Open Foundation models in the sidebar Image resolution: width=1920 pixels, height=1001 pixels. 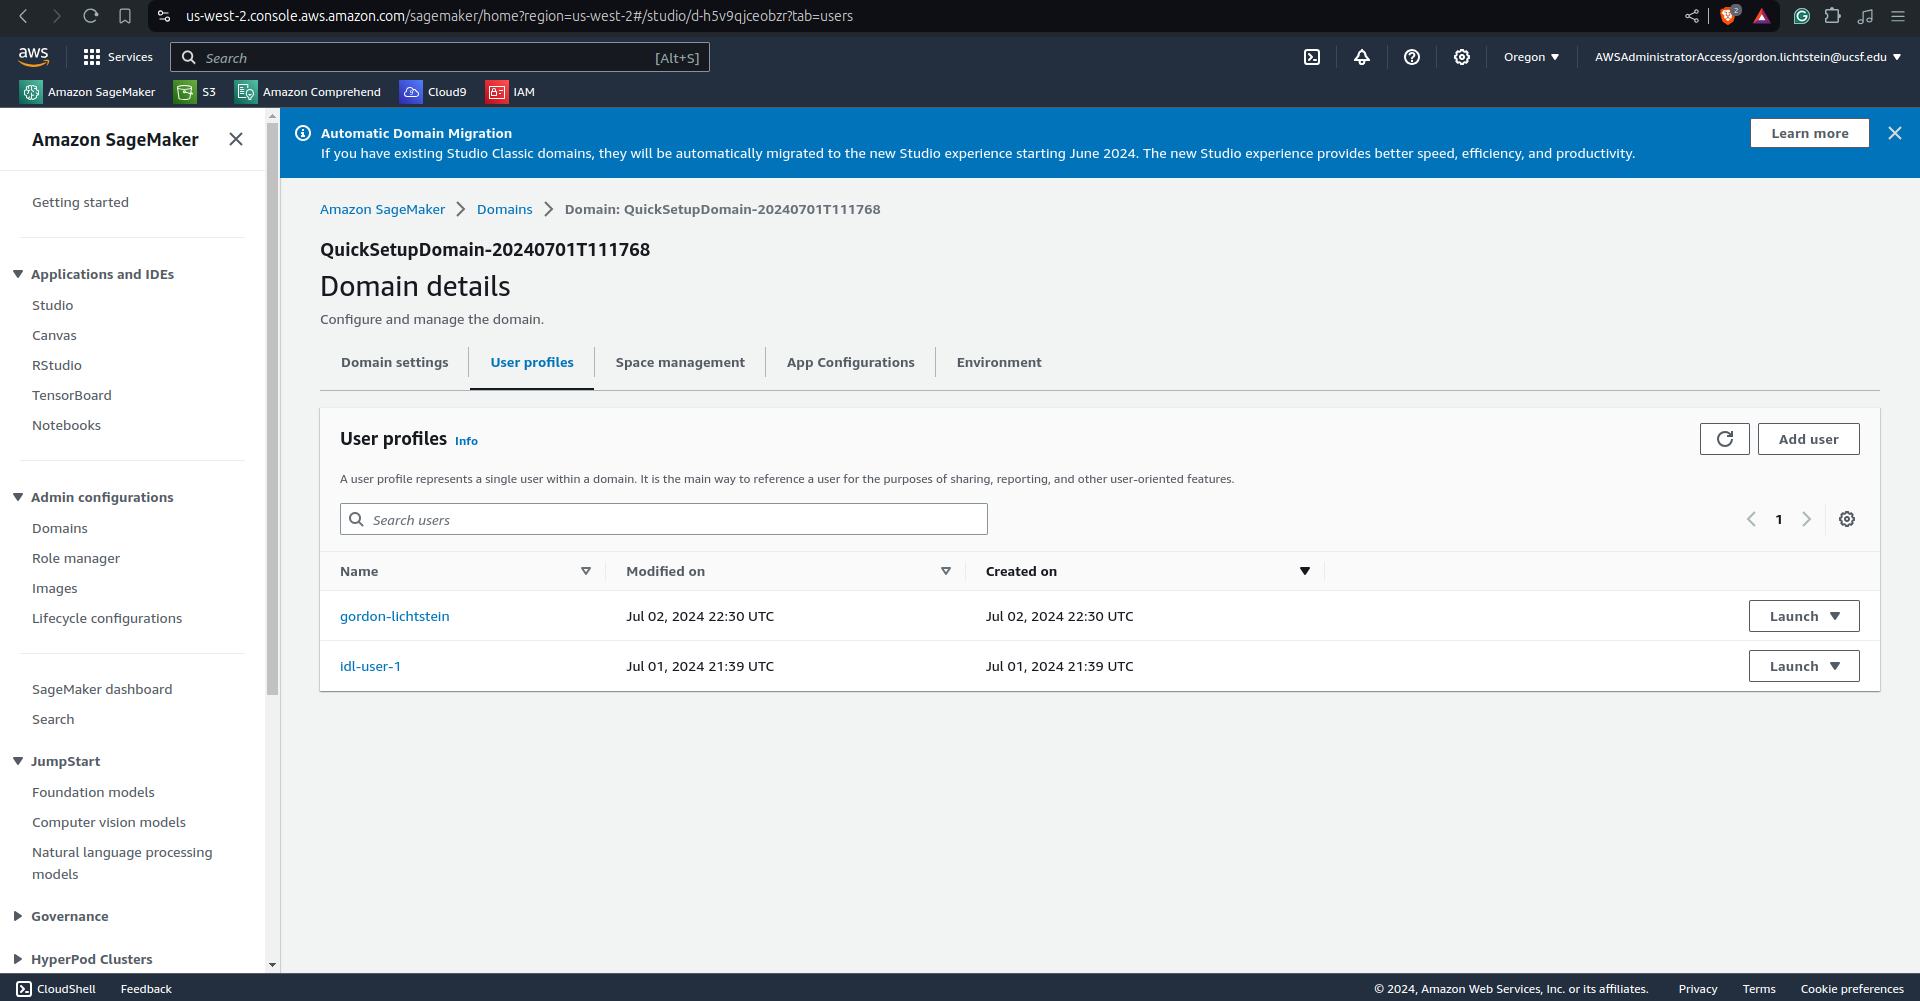click(x=94, y=792)
